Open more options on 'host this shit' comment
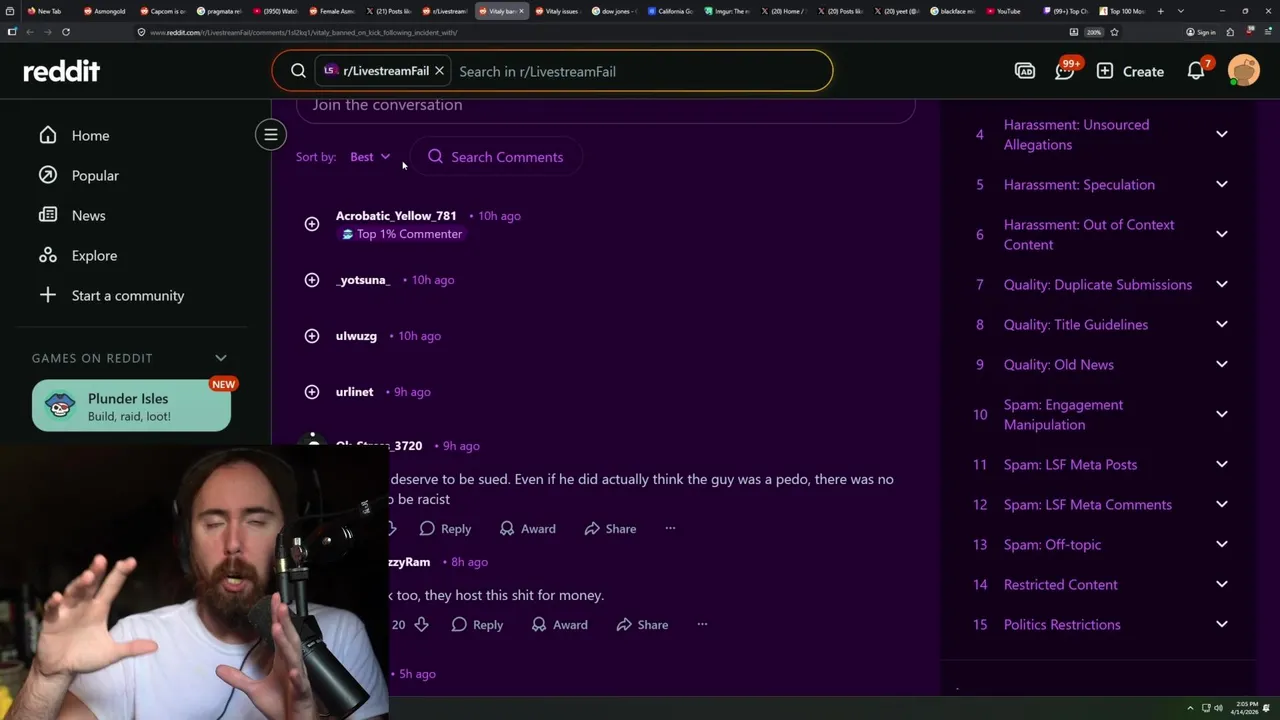Image resolution: width=1280 pixels, height=720 pixels. (x=702, y=625)
